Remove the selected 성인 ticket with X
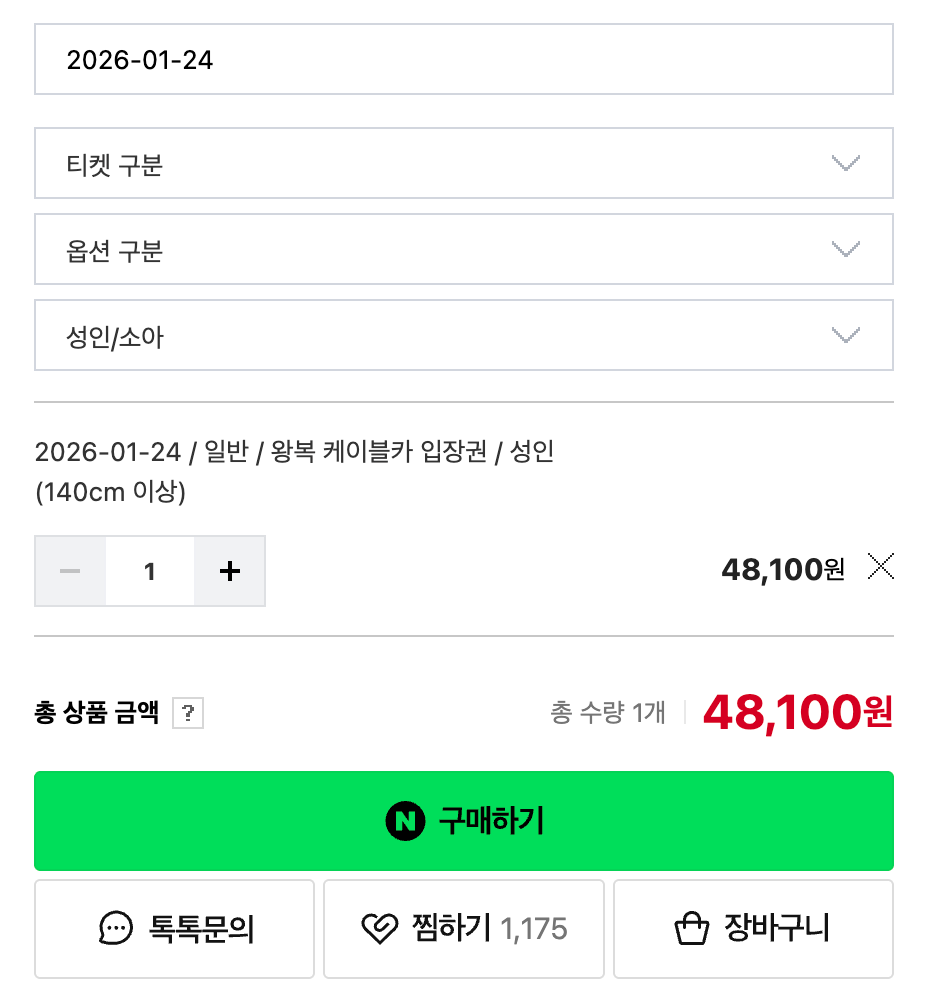930x996 pixels. point(881,568)
